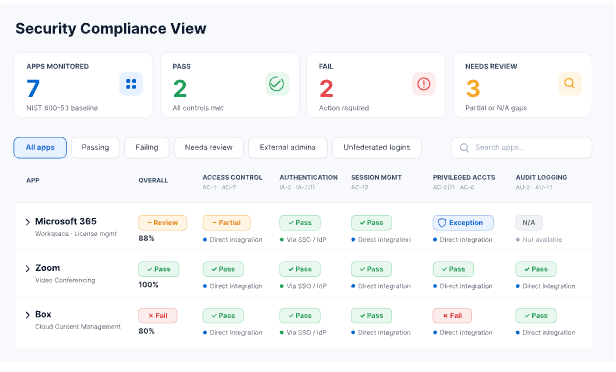The width and height of the screenshot is (616, 372).
Task: Click the Box app name
Action: click(x=43, y=314)
